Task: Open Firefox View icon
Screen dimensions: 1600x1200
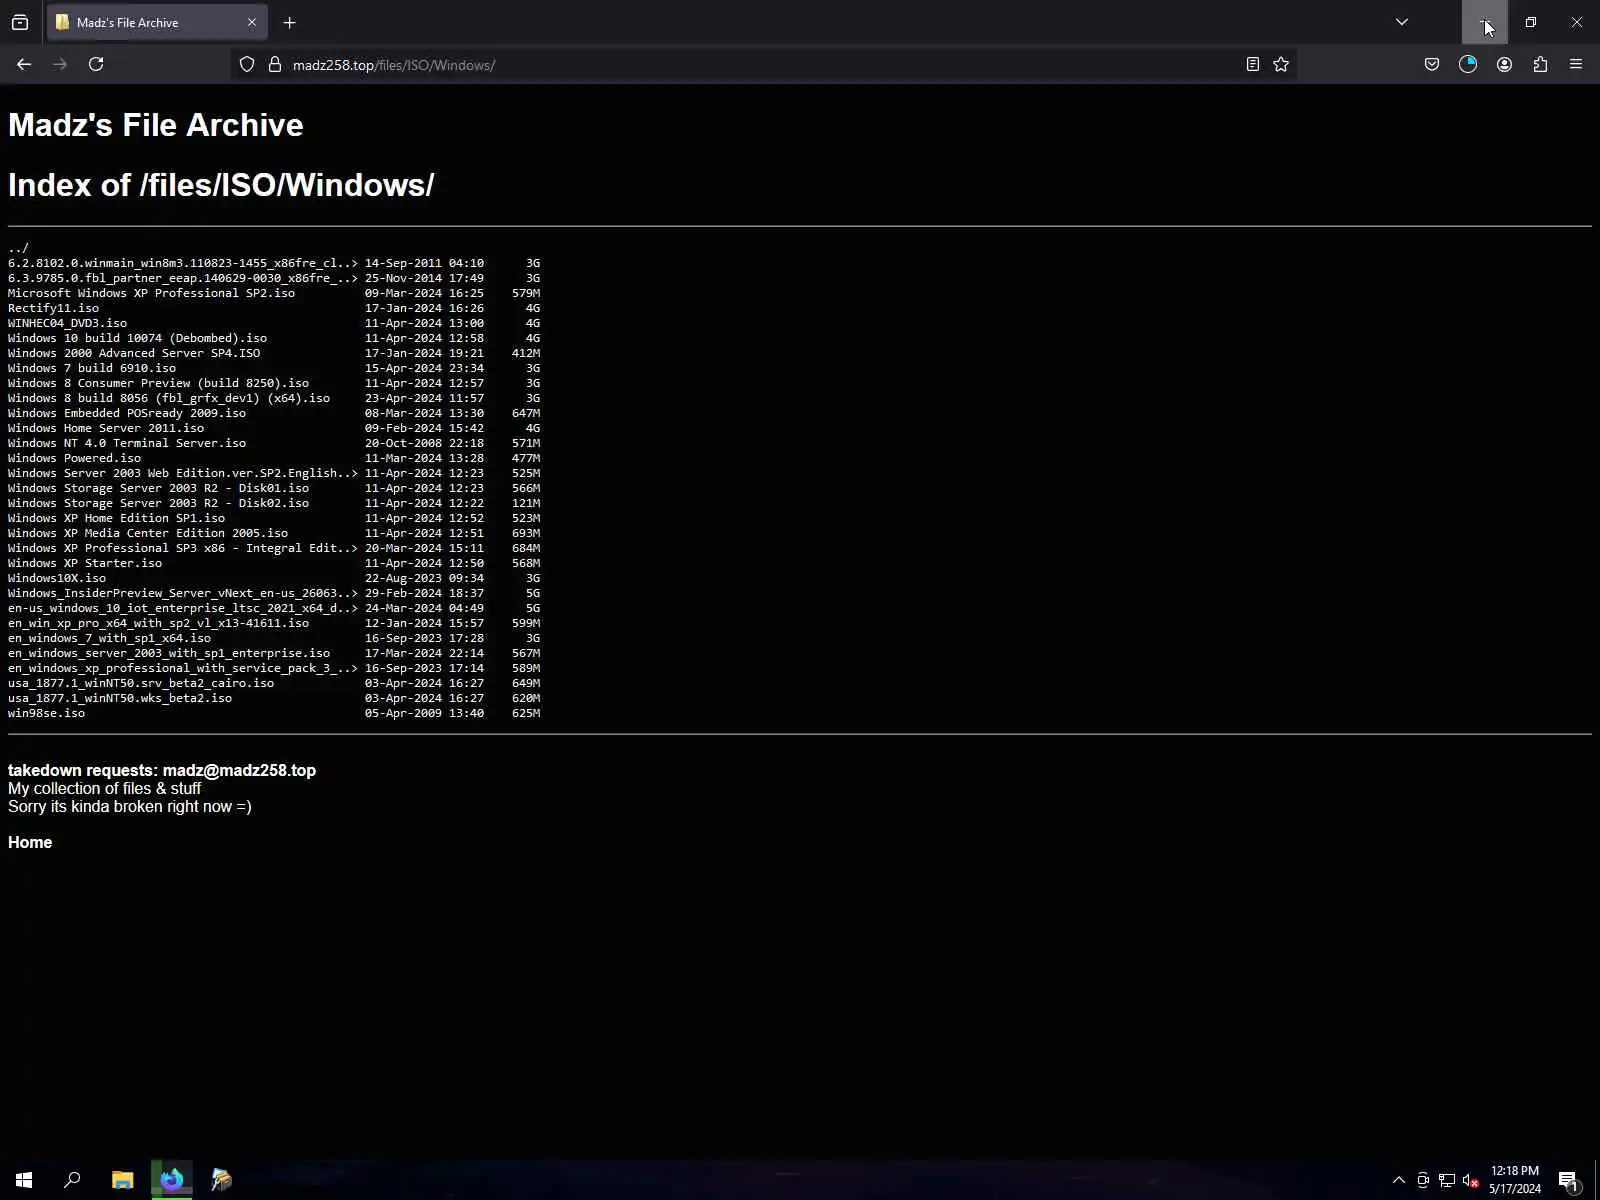Action: (x=20, y=22)
